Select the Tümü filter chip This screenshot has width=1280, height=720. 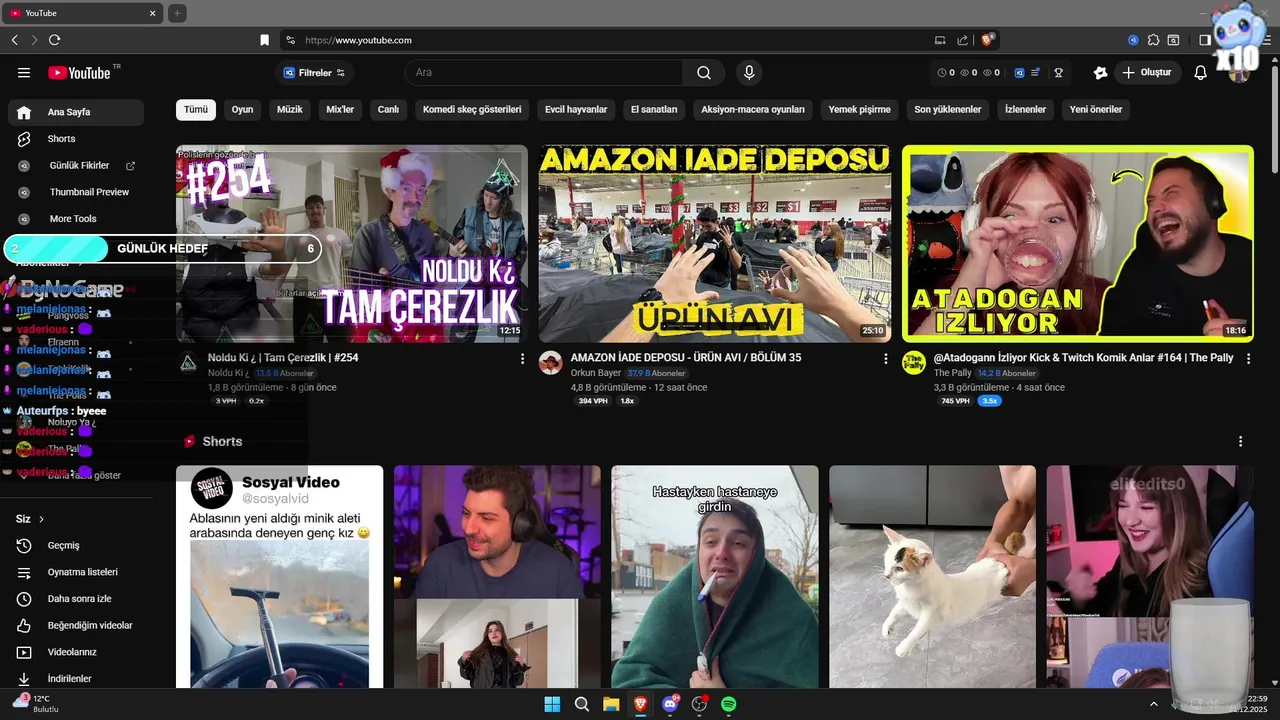[196, 110]
